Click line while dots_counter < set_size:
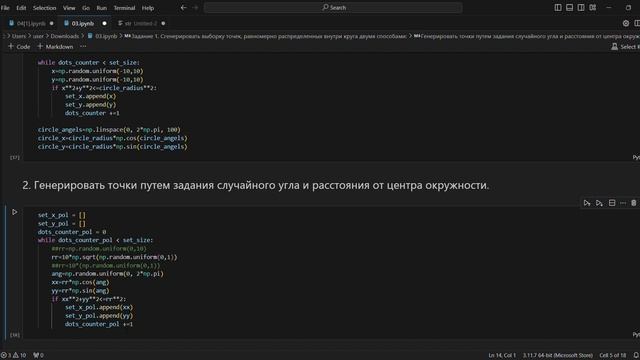The width and height of the screenshot is (640, 360). tap(89, 62)
